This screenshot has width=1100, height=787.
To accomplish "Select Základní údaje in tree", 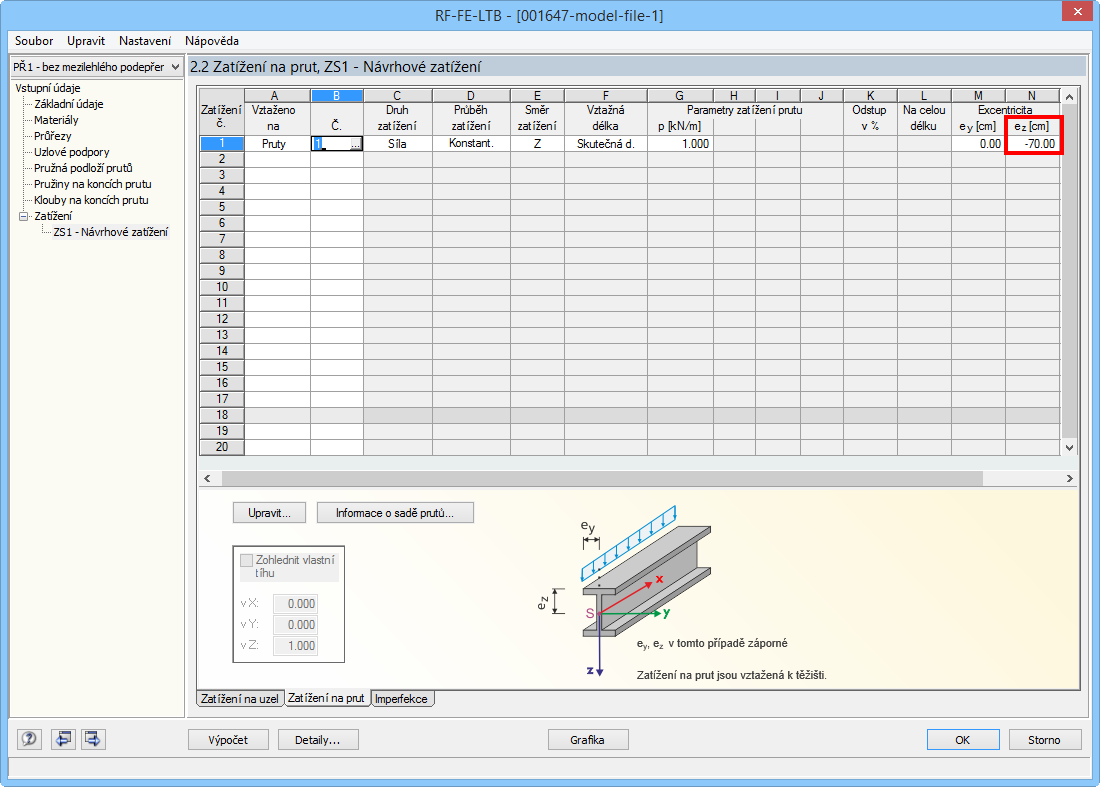I will click(69, 104).
